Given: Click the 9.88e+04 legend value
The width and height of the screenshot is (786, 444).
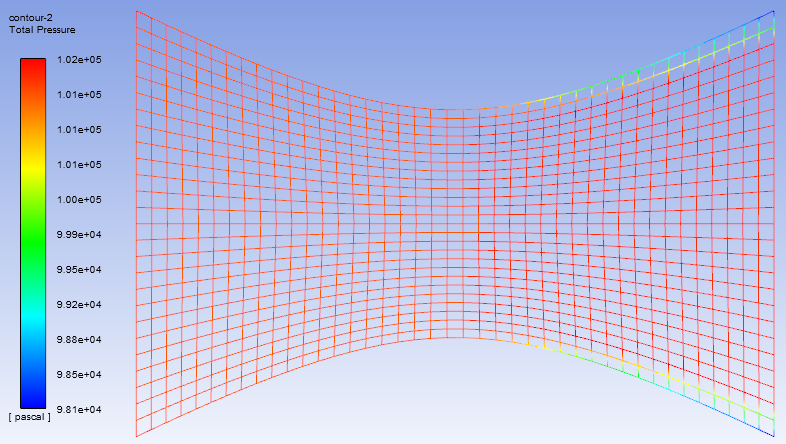Looking at the screenshot, I should pos(79,340).
